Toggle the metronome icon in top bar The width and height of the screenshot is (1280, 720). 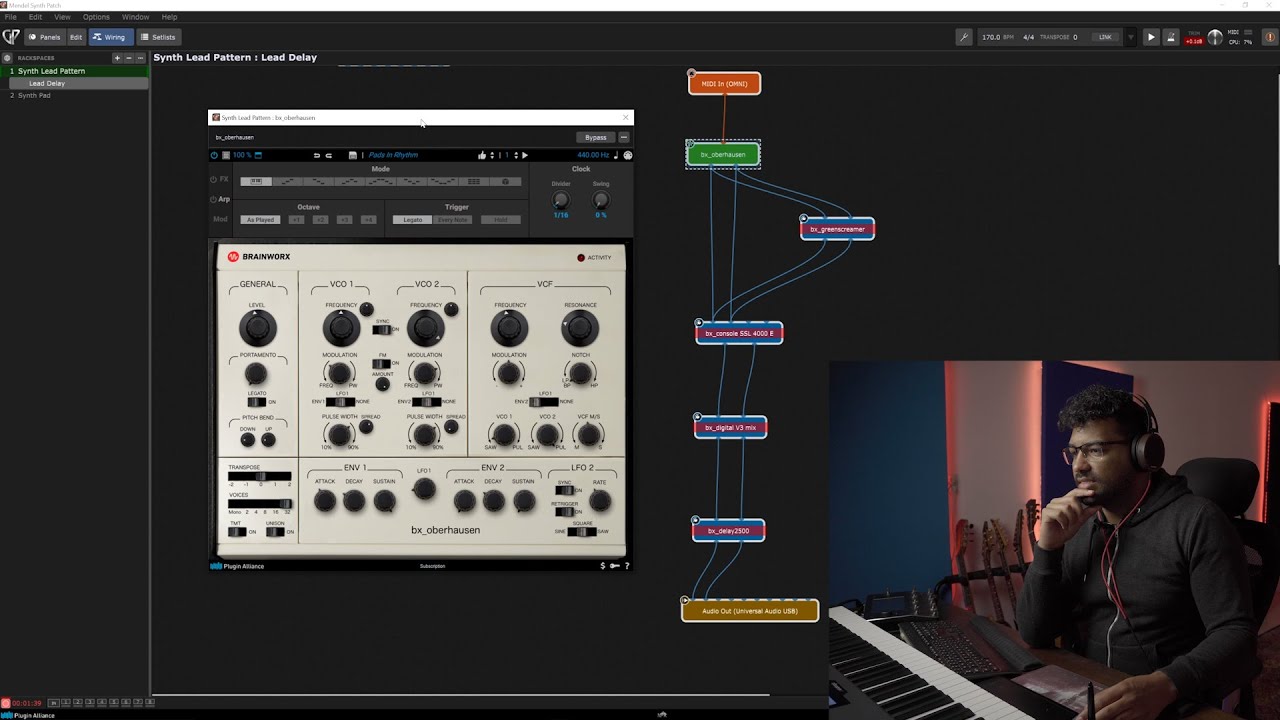1172,37
